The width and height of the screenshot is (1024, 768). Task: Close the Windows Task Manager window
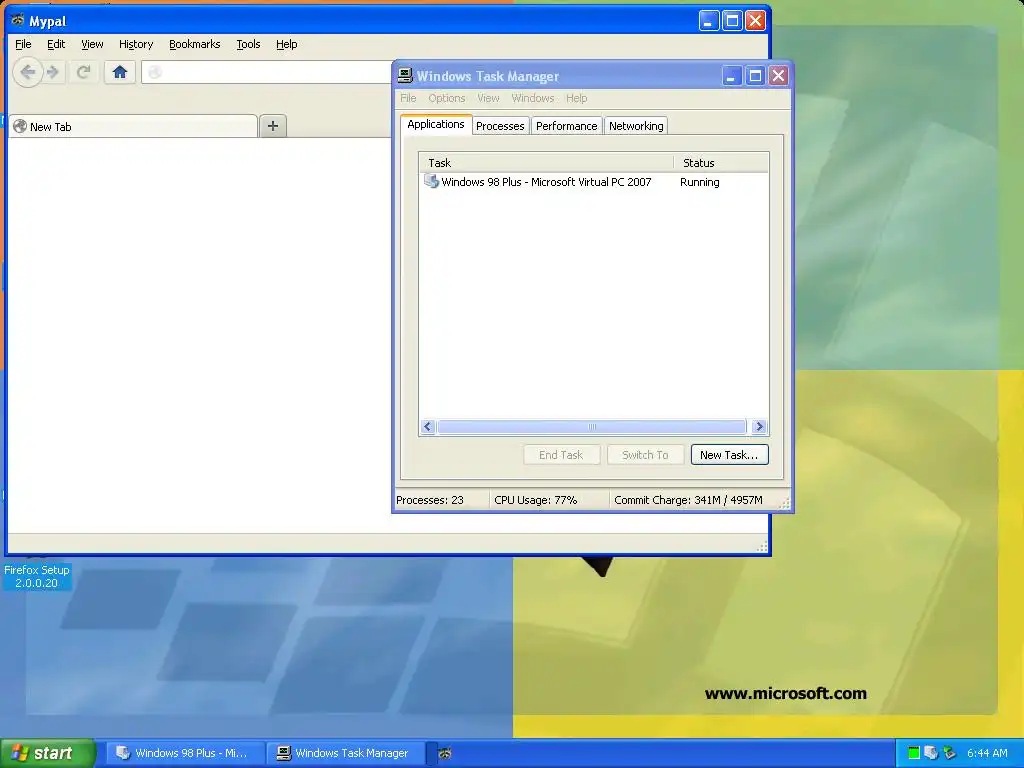coord(778,76)
